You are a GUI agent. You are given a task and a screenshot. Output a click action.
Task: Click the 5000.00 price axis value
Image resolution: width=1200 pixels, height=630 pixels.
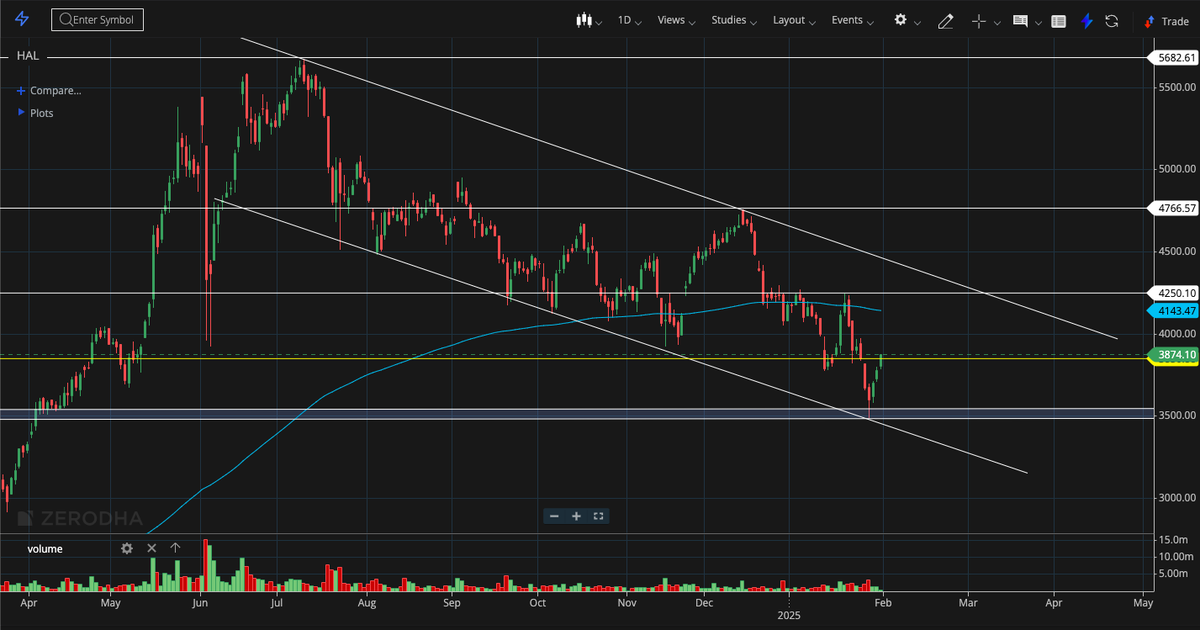click(x=1177, y=169)
